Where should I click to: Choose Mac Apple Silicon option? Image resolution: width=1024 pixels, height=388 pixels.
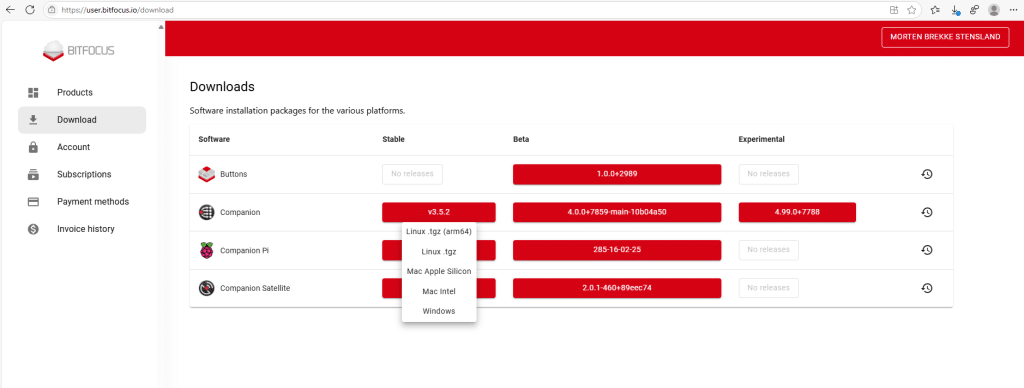point(439,271)
